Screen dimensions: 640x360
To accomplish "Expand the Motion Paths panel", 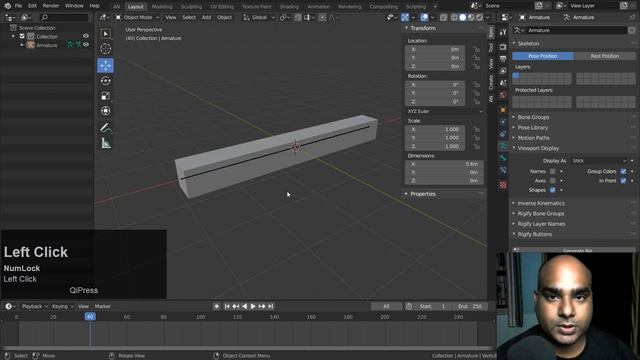I will coord(533,138).
